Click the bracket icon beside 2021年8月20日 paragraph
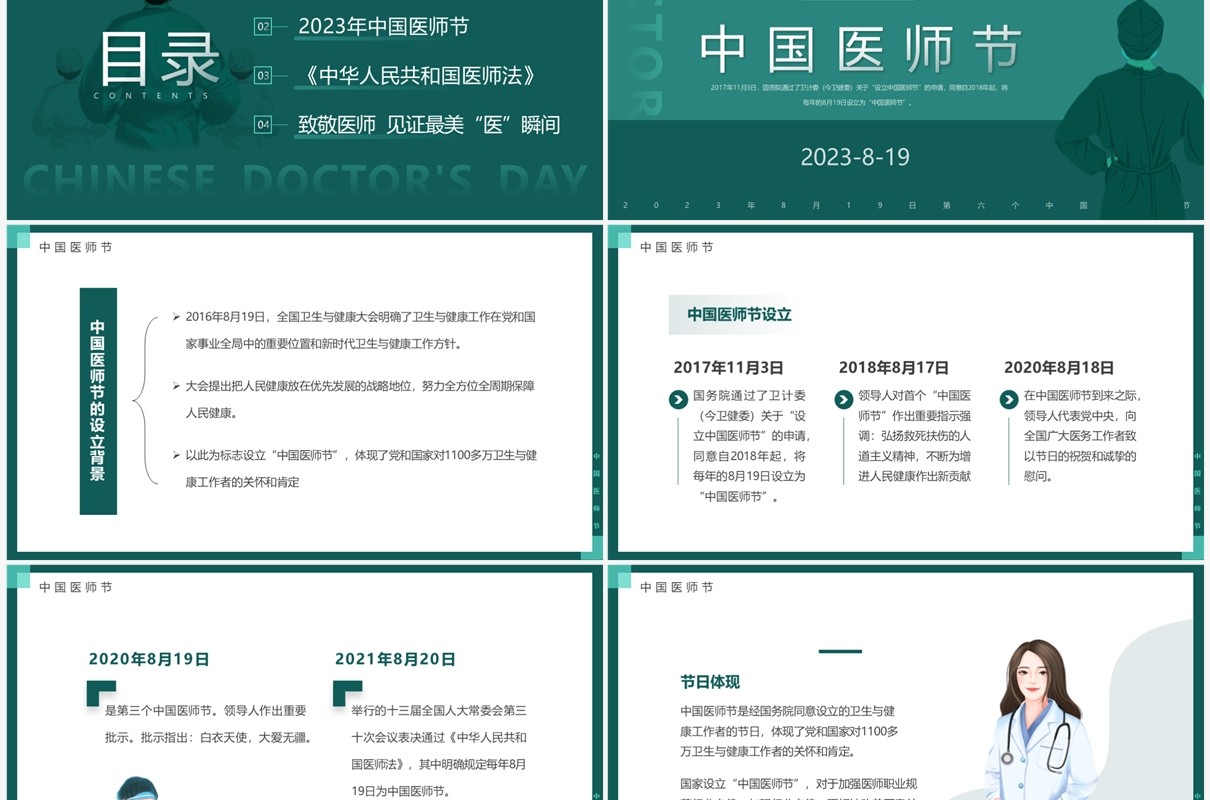This screenshot has height=800, width=1210. tap(346, 693)
